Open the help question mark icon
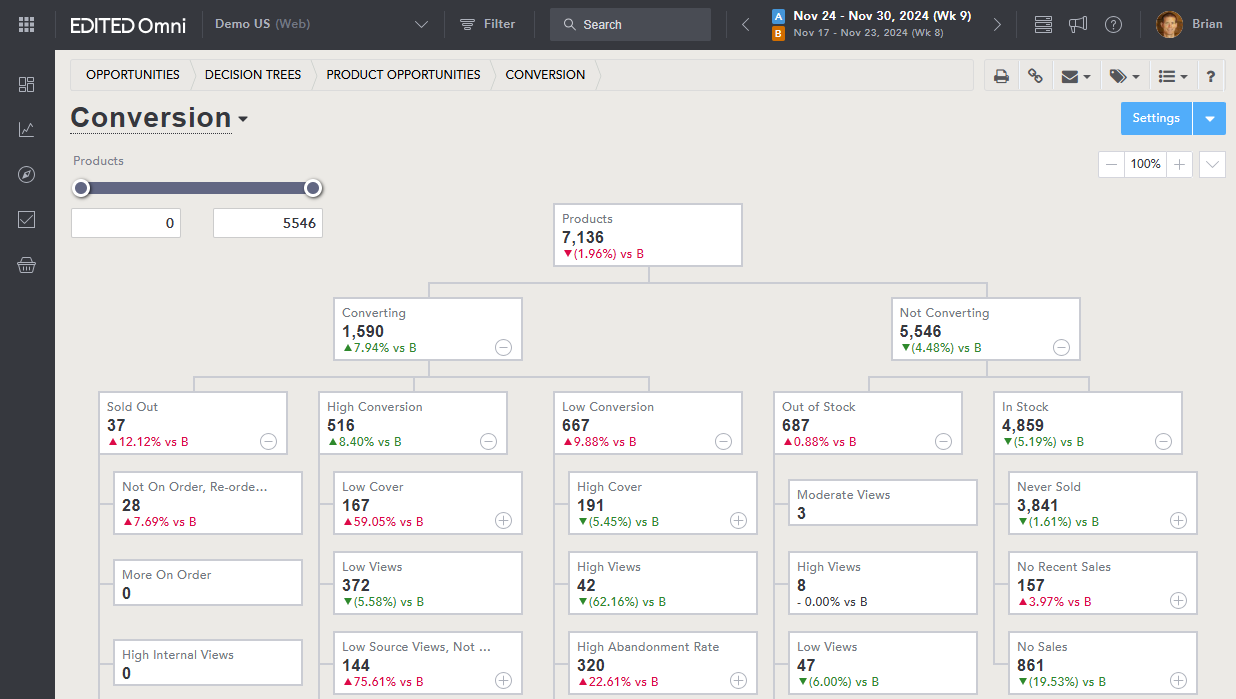Screen dimensions: 1236x699 1113,24
